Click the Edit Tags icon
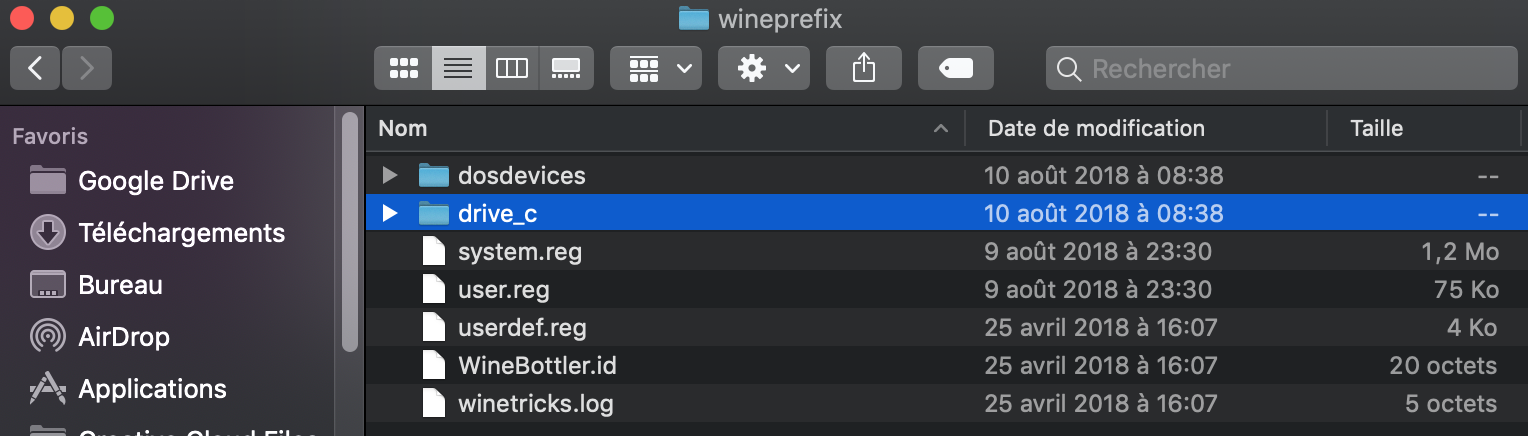 point(955,68)
